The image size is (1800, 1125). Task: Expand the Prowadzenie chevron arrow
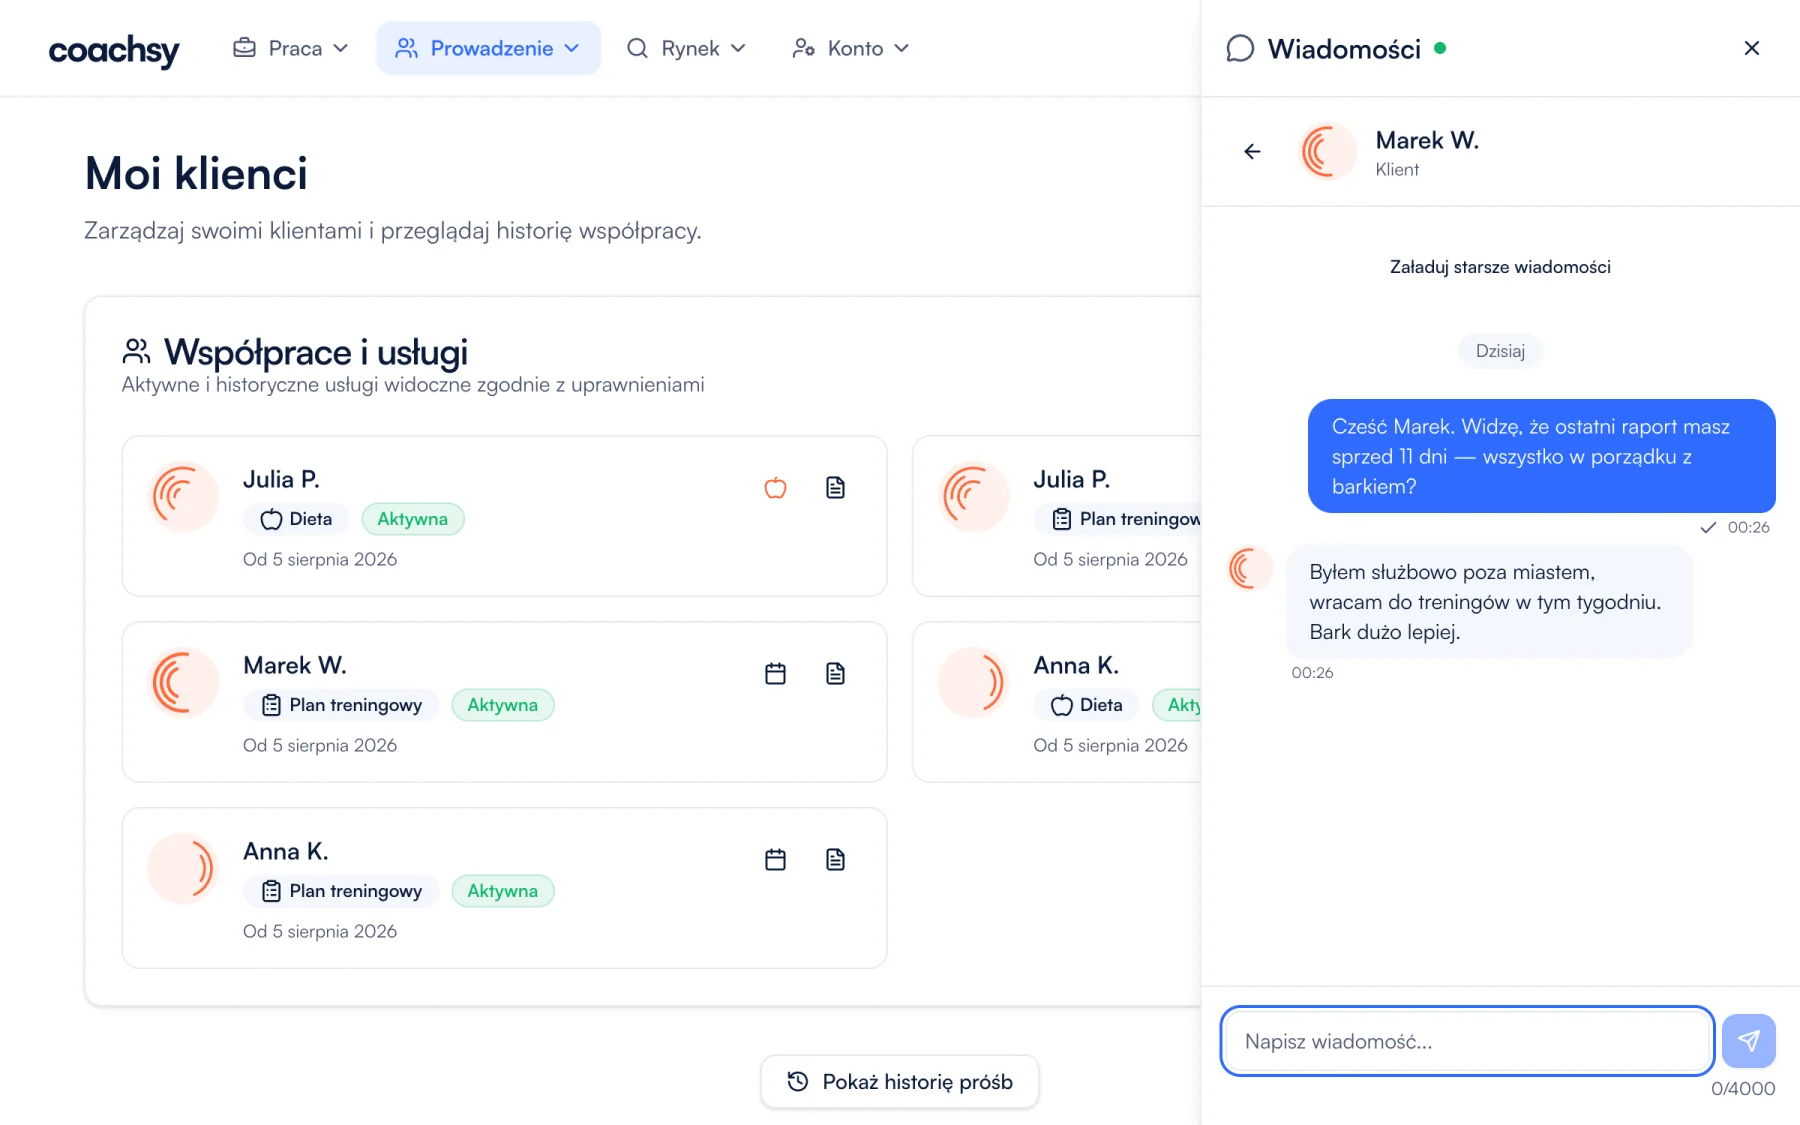(x=572, y=48)
